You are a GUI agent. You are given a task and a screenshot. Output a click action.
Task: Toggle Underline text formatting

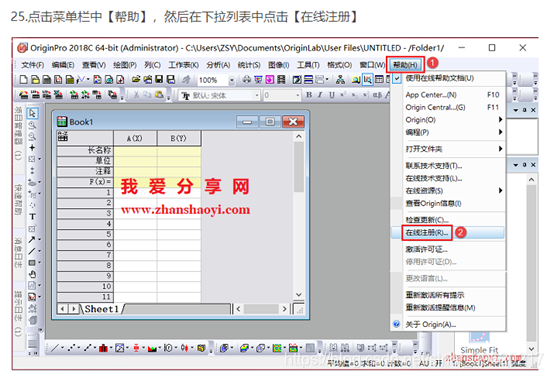331,95
